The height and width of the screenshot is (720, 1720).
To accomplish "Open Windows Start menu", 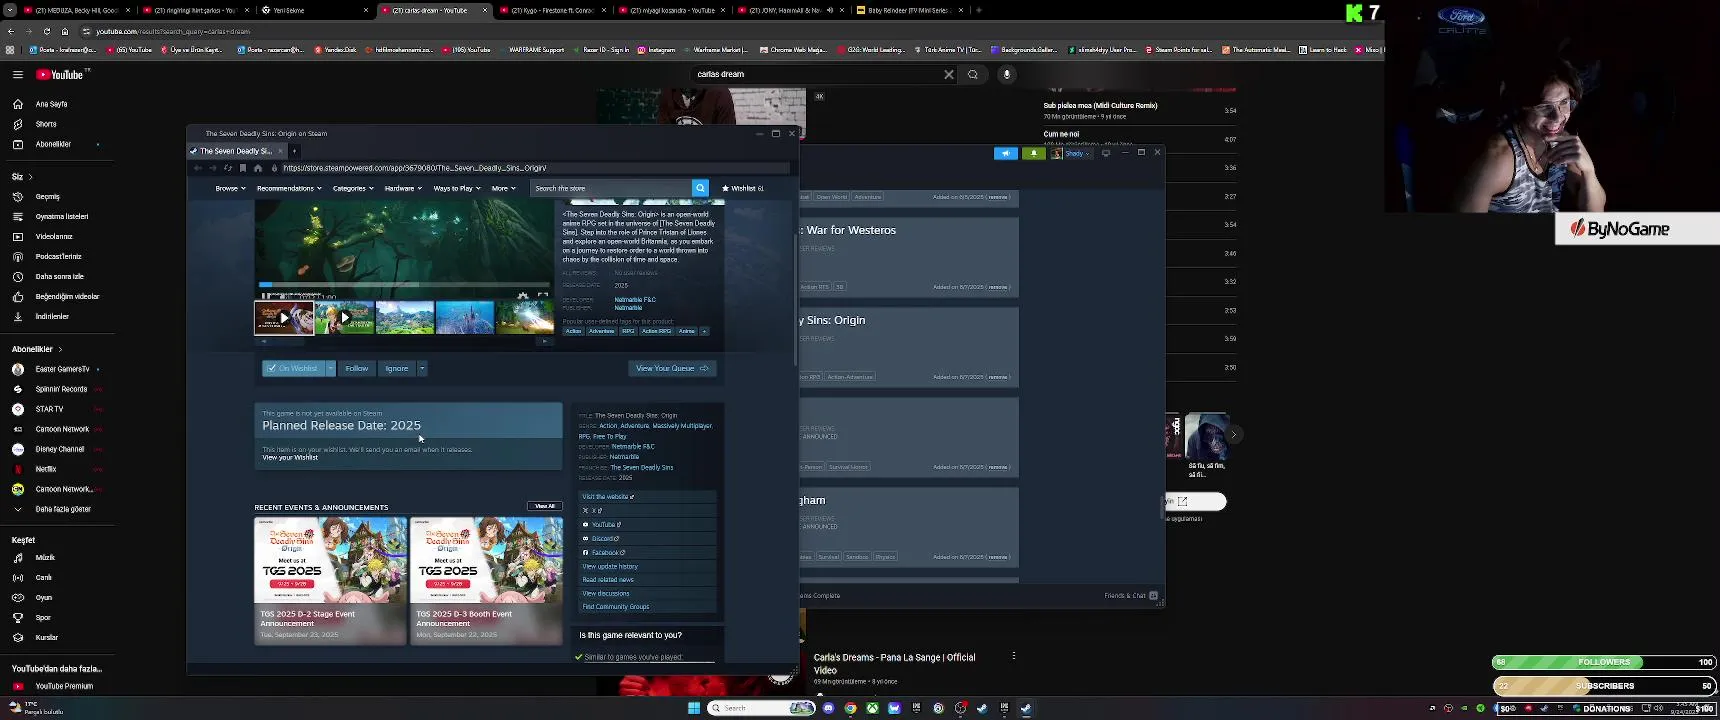I will click(x=694, y=708).
